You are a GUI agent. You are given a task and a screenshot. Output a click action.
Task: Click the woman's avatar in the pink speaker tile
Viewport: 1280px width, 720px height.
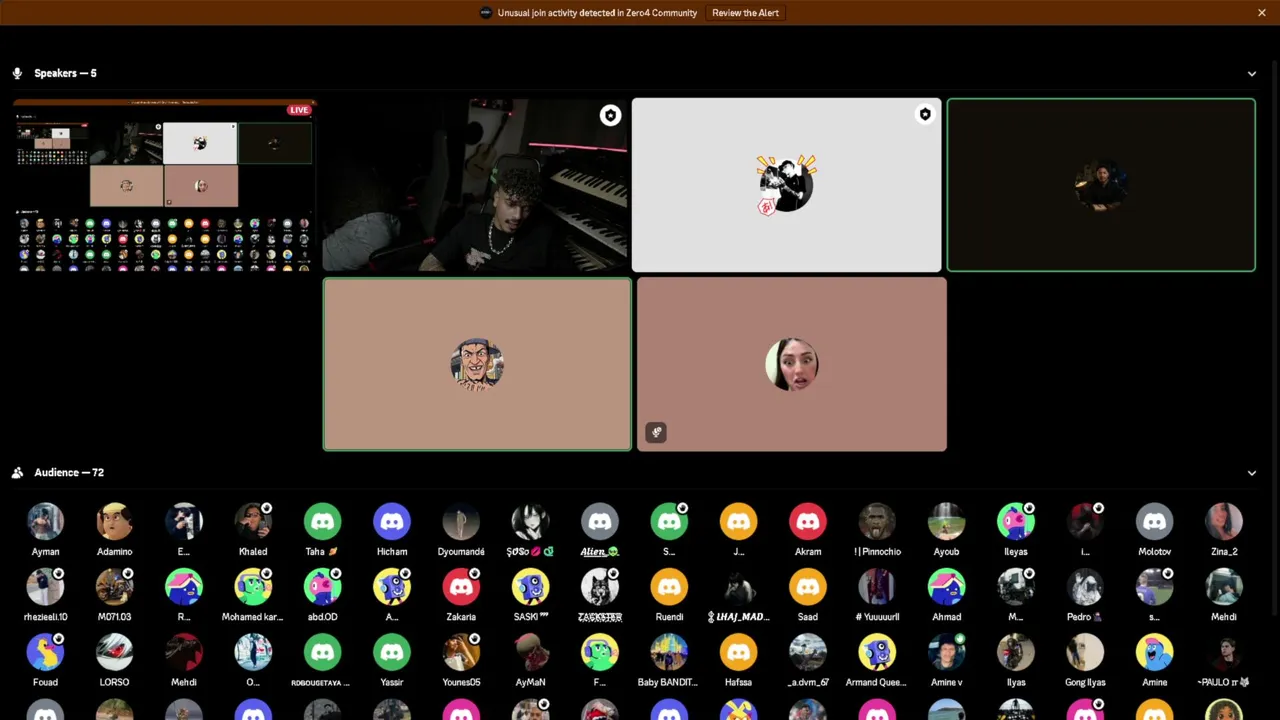coord(792,364)
